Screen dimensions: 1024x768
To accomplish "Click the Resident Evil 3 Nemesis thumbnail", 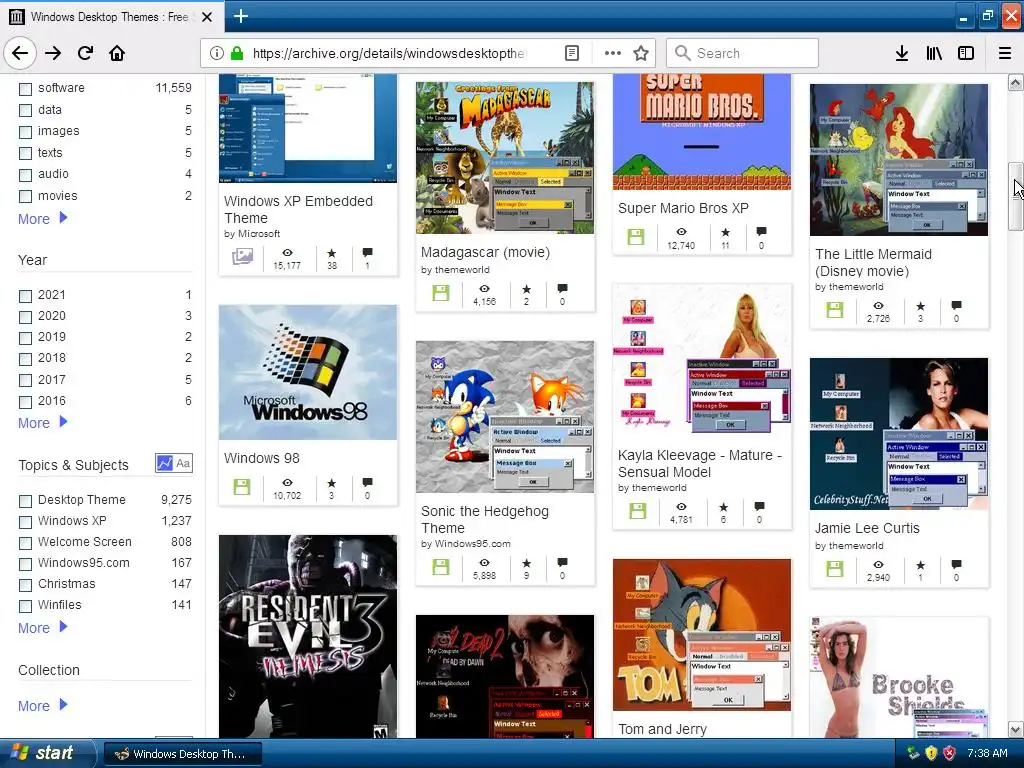I will click(308, 637).
